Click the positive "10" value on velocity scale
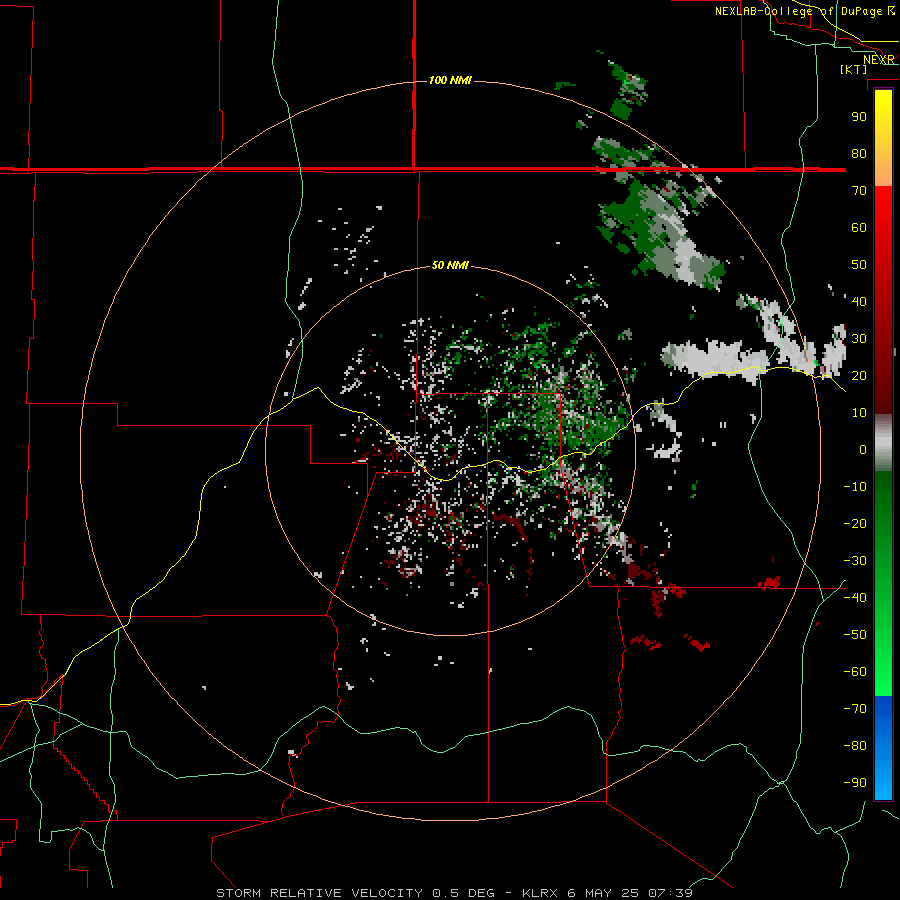This screenshot has height=900, width=900. point(859,413)
